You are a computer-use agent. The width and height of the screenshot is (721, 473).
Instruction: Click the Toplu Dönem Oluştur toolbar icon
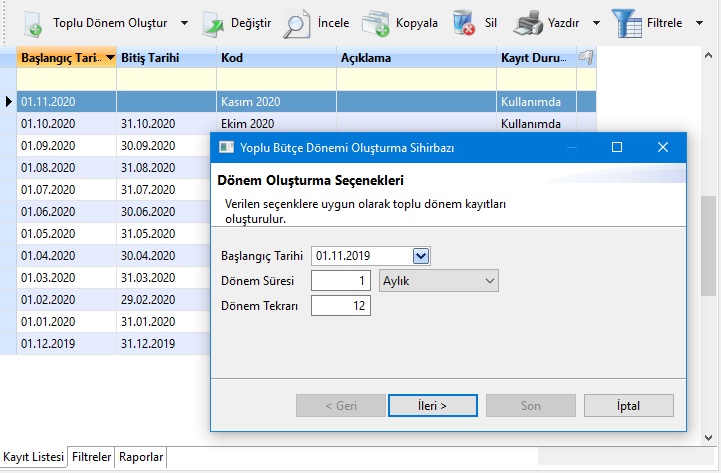[x=32, y=22]
